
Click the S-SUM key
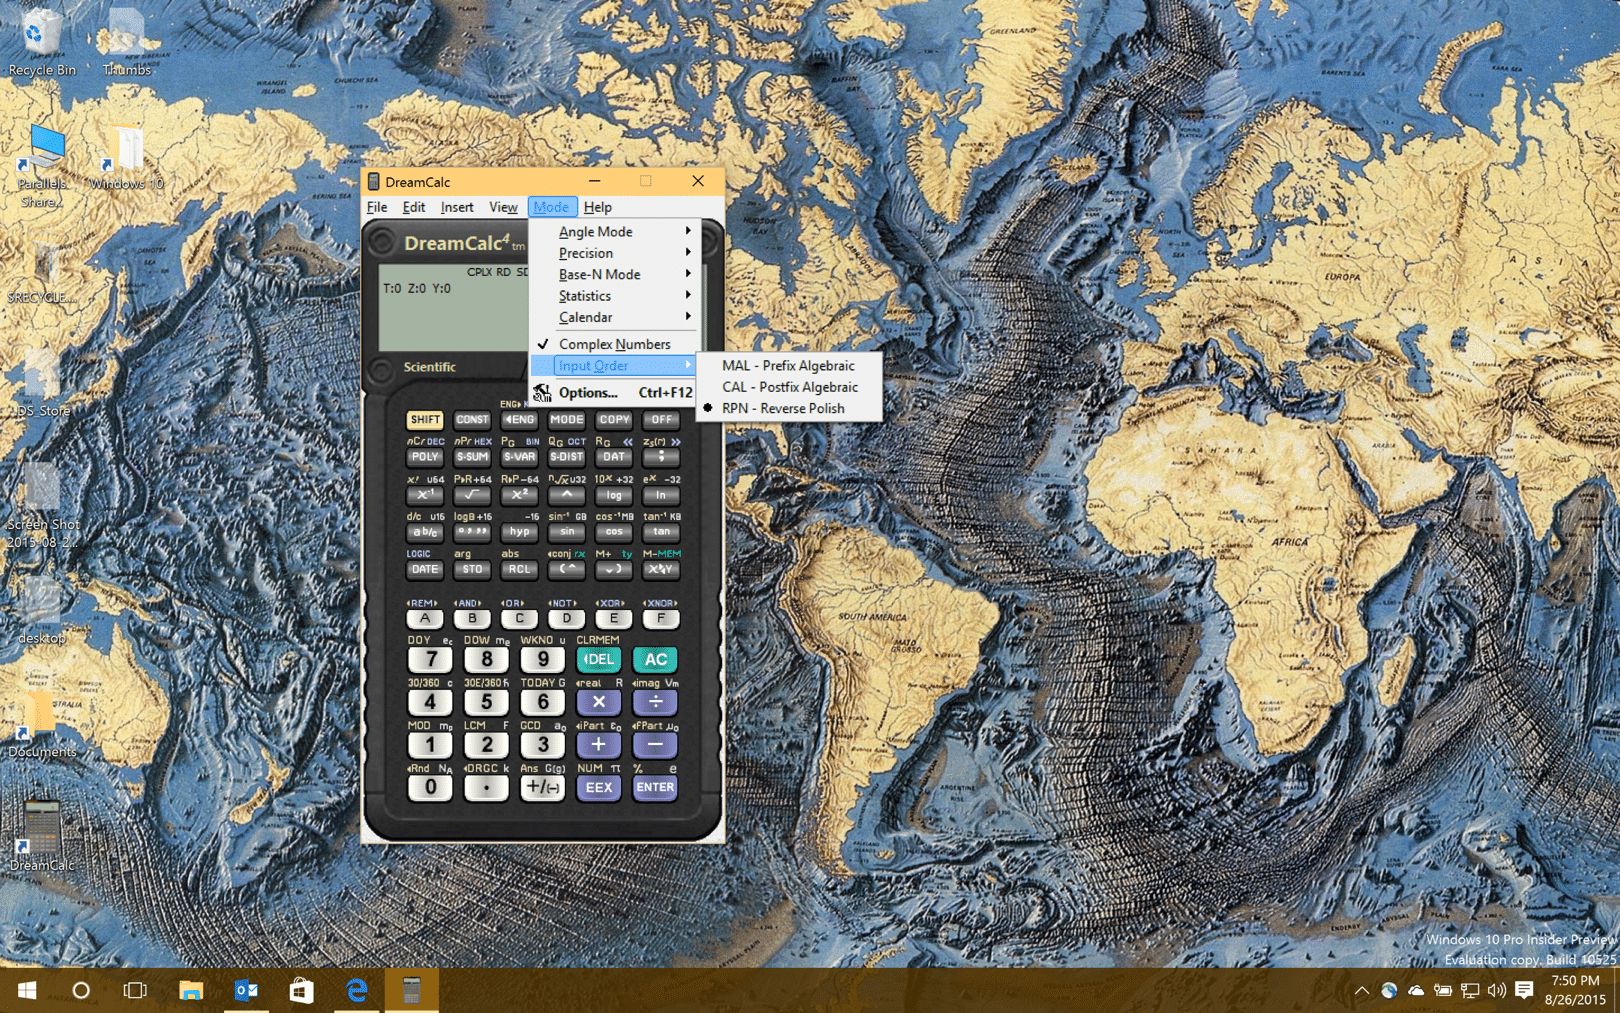point(472,457)
